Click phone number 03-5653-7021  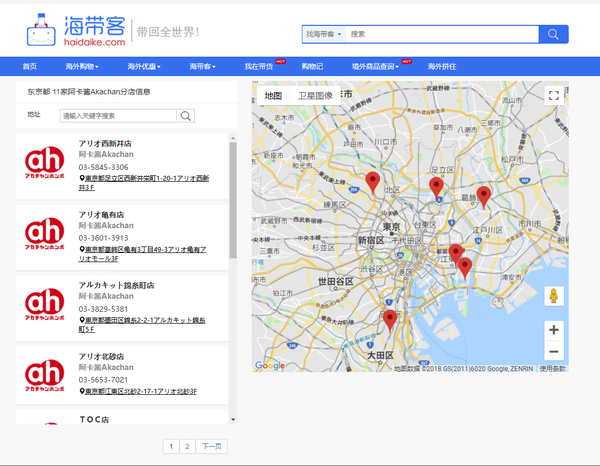103,380
